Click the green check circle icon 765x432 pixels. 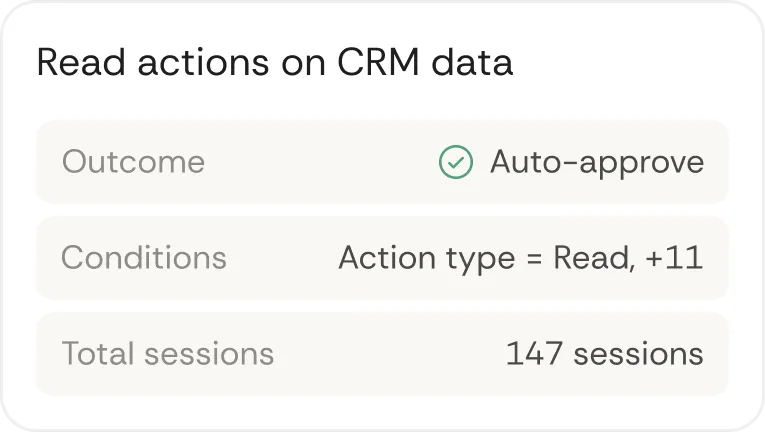pyautogui.click(x=456, y=162)
